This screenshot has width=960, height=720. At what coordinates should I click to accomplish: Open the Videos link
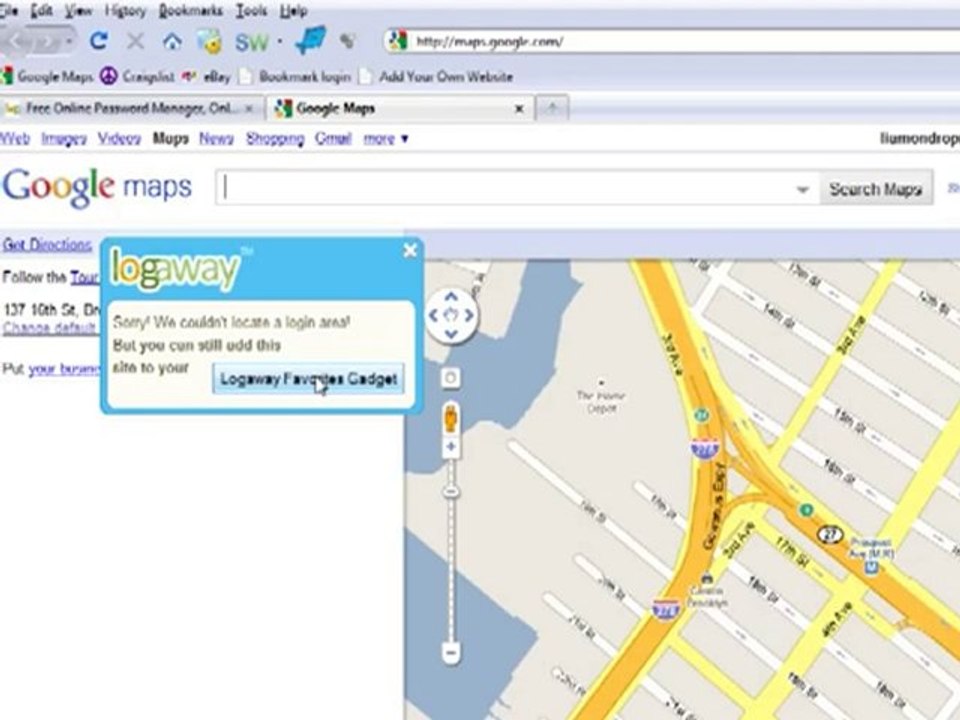[x=119, y=139]
